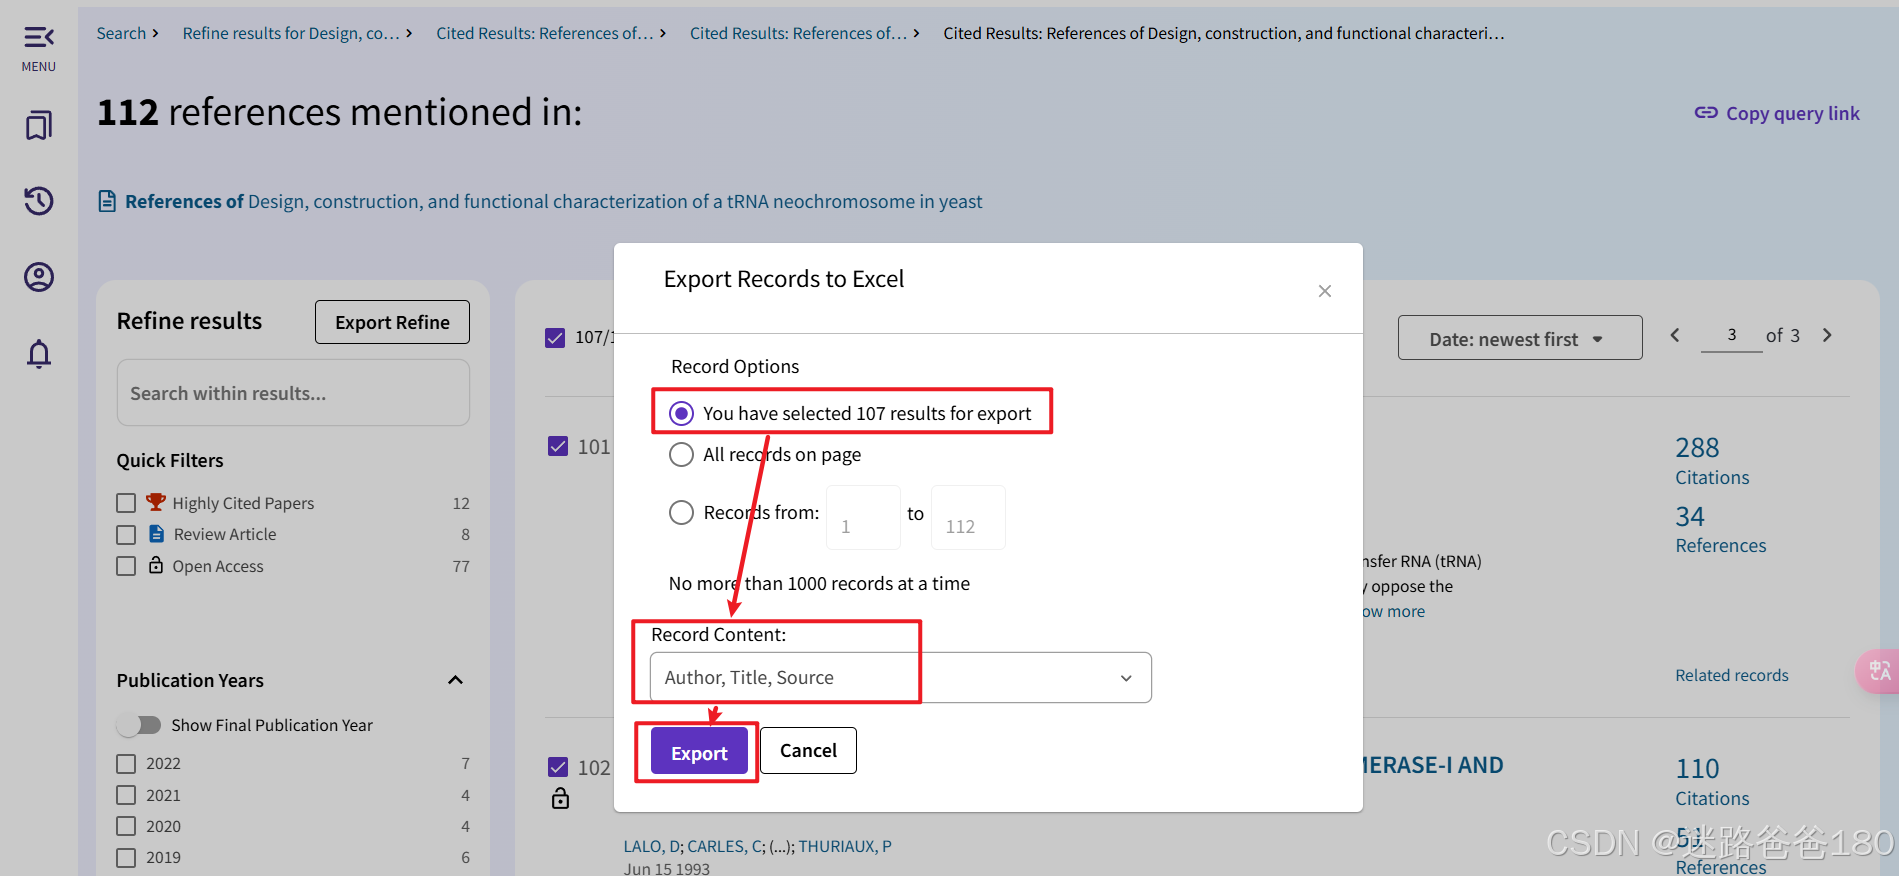This screenshot has height=876, width=1899.
Task: Go to next results page arrow
Action: point(1827,335)
